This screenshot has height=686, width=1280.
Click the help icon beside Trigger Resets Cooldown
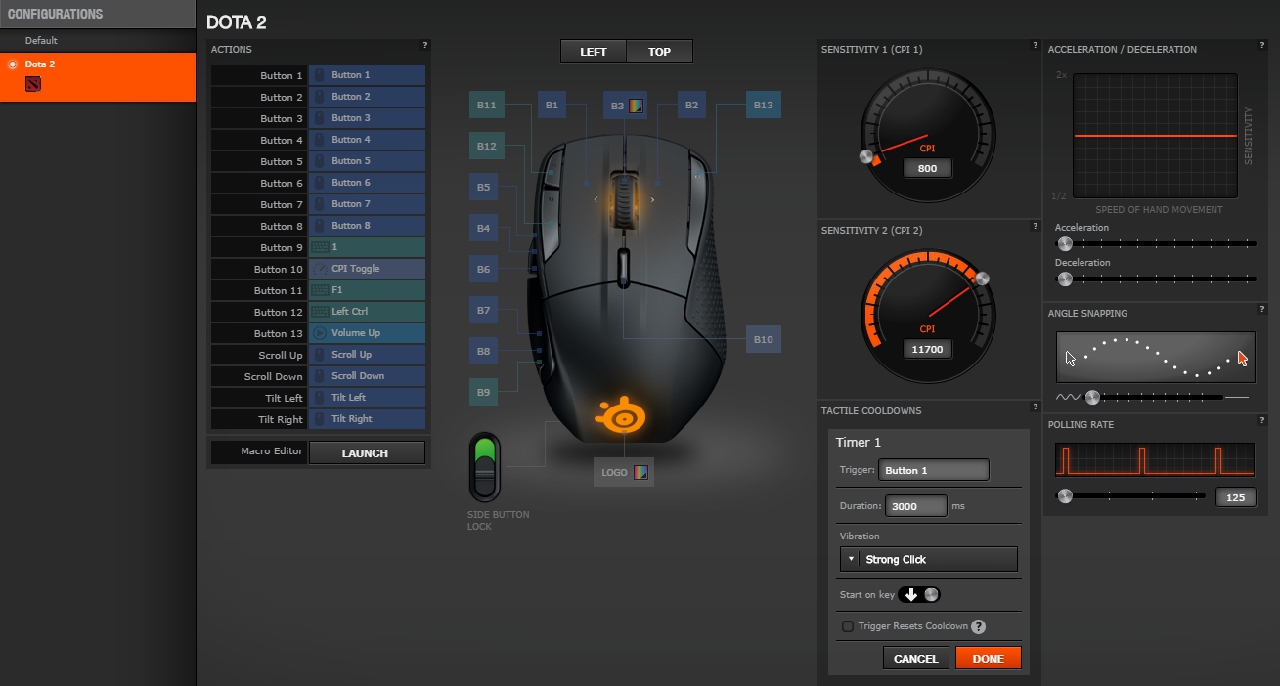pyautogui.click(x=978, y=627)
